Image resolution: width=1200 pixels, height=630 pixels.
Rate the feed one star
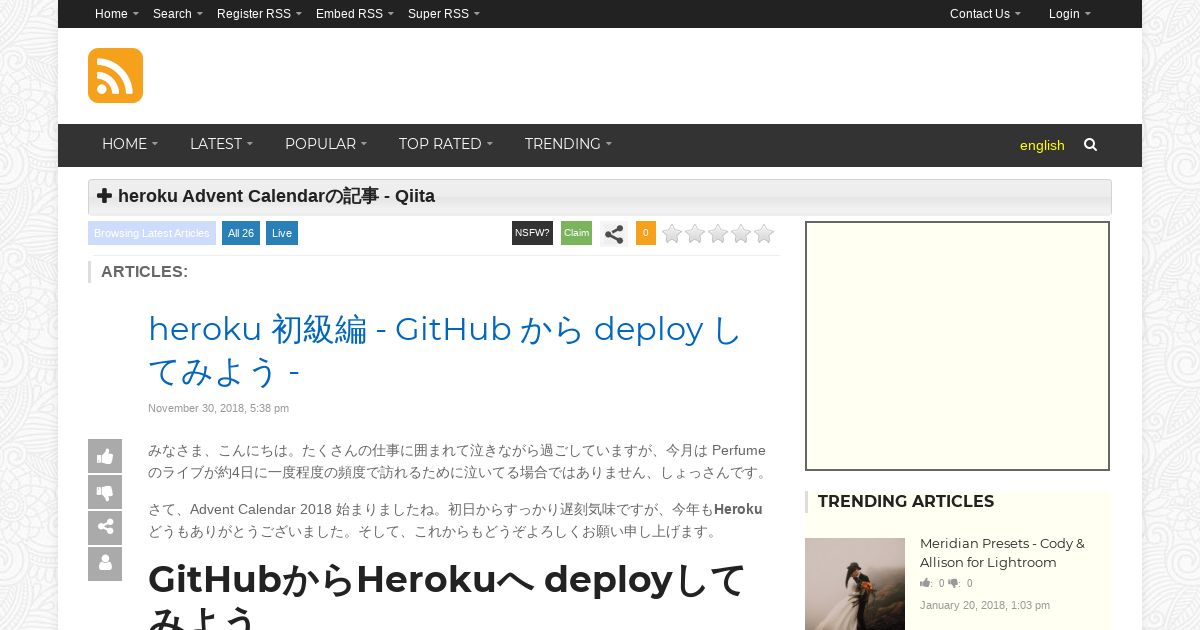click(672, 234)
